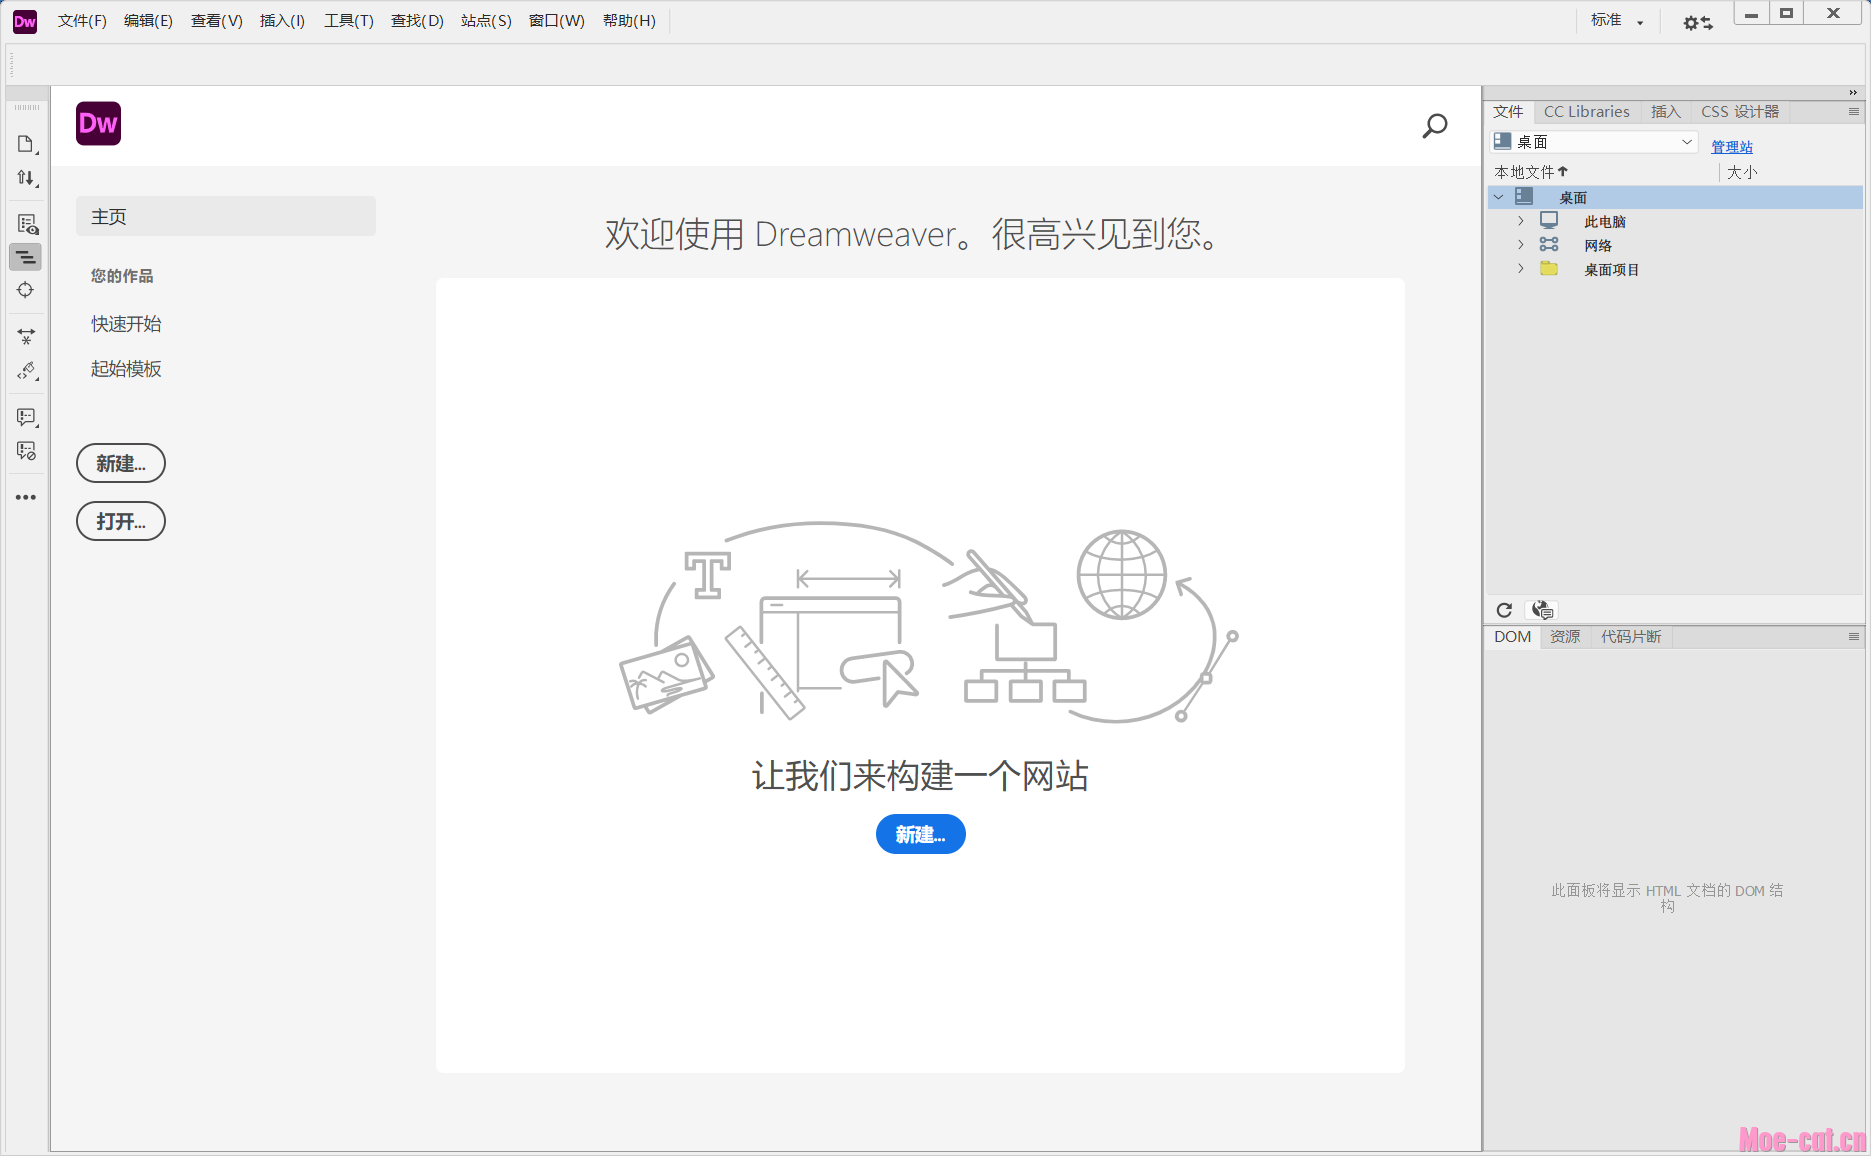The width and height of the screenshot is (1871, 1156).
Task: Click the 管理站 link
Action: coord(1732,147)
